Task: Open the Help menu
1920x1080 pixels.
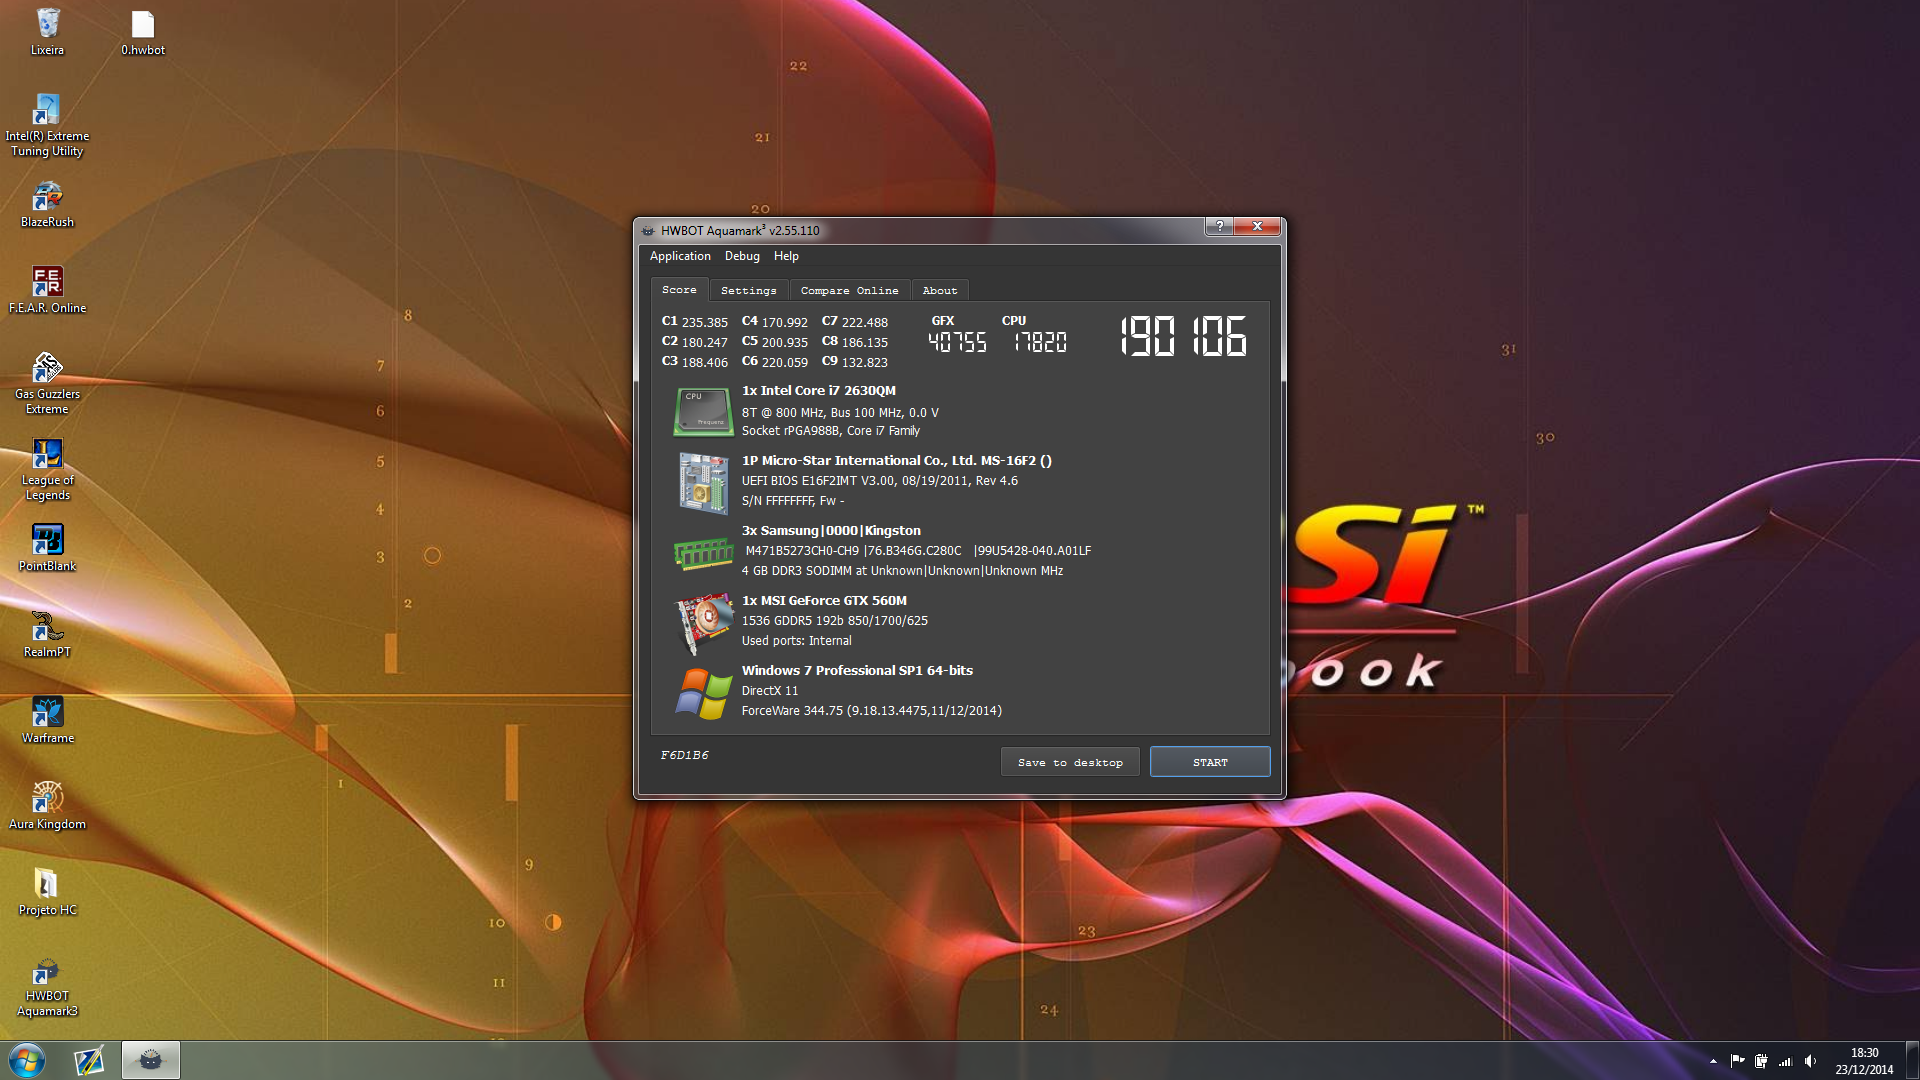Action: pyautogui.click(x=786, y=256)
